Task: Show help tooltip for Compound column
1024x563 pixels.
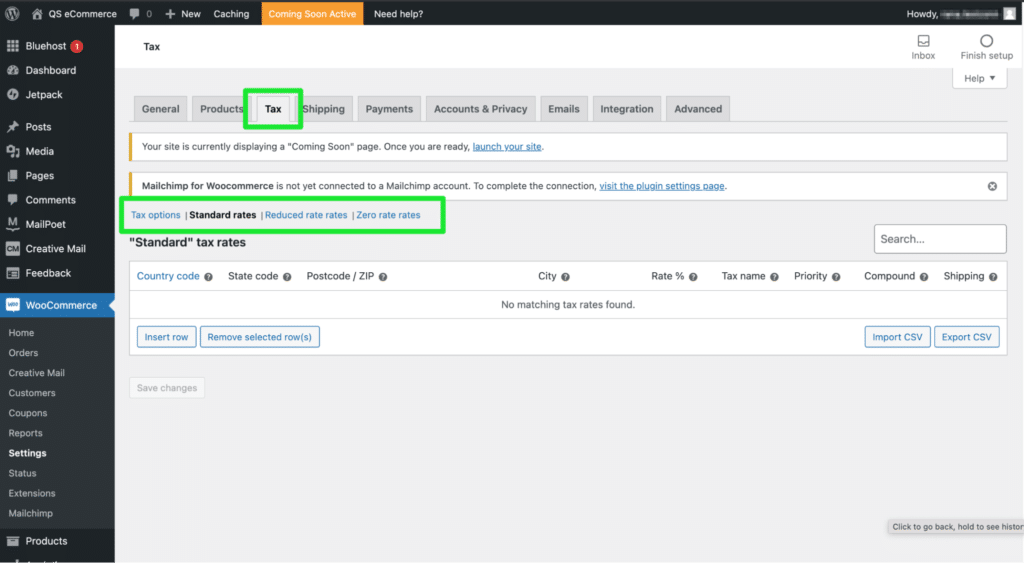Action: [x=923, y=277]
